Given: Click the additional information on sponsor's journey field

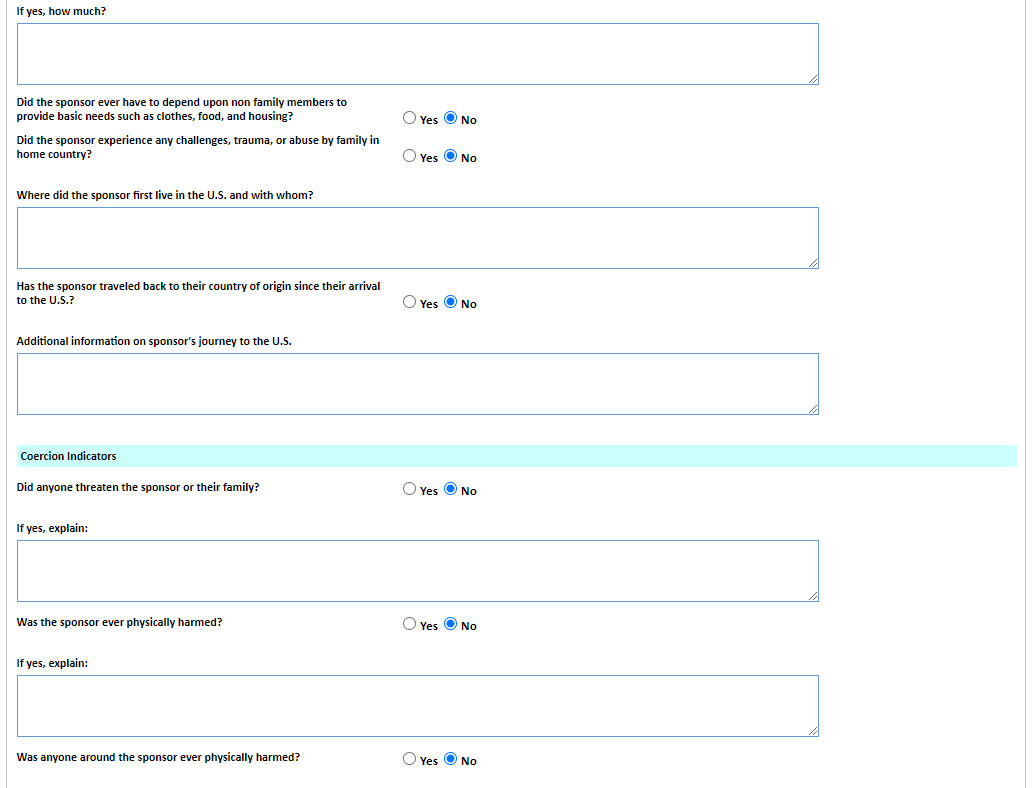Looking at the screenshot, I should click(x=417, y=384).
